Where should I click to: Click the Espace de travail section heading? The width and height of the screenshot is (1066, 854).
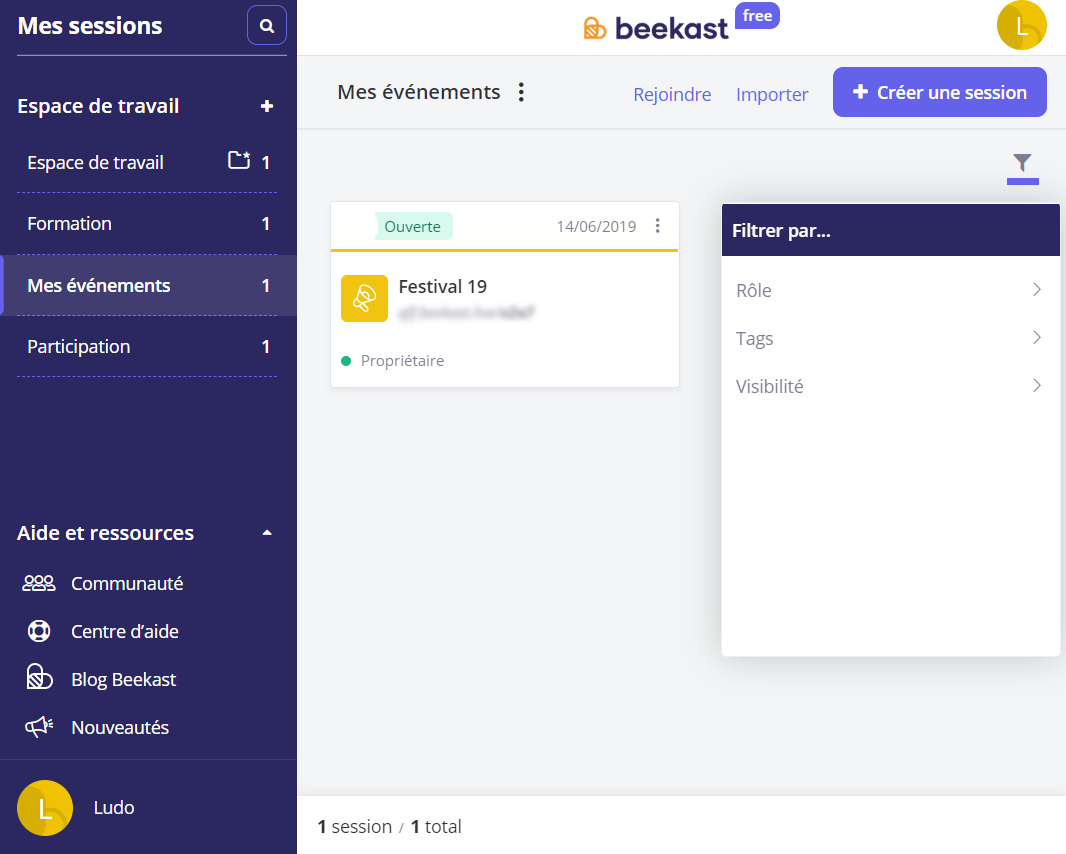tap(98, 106)
